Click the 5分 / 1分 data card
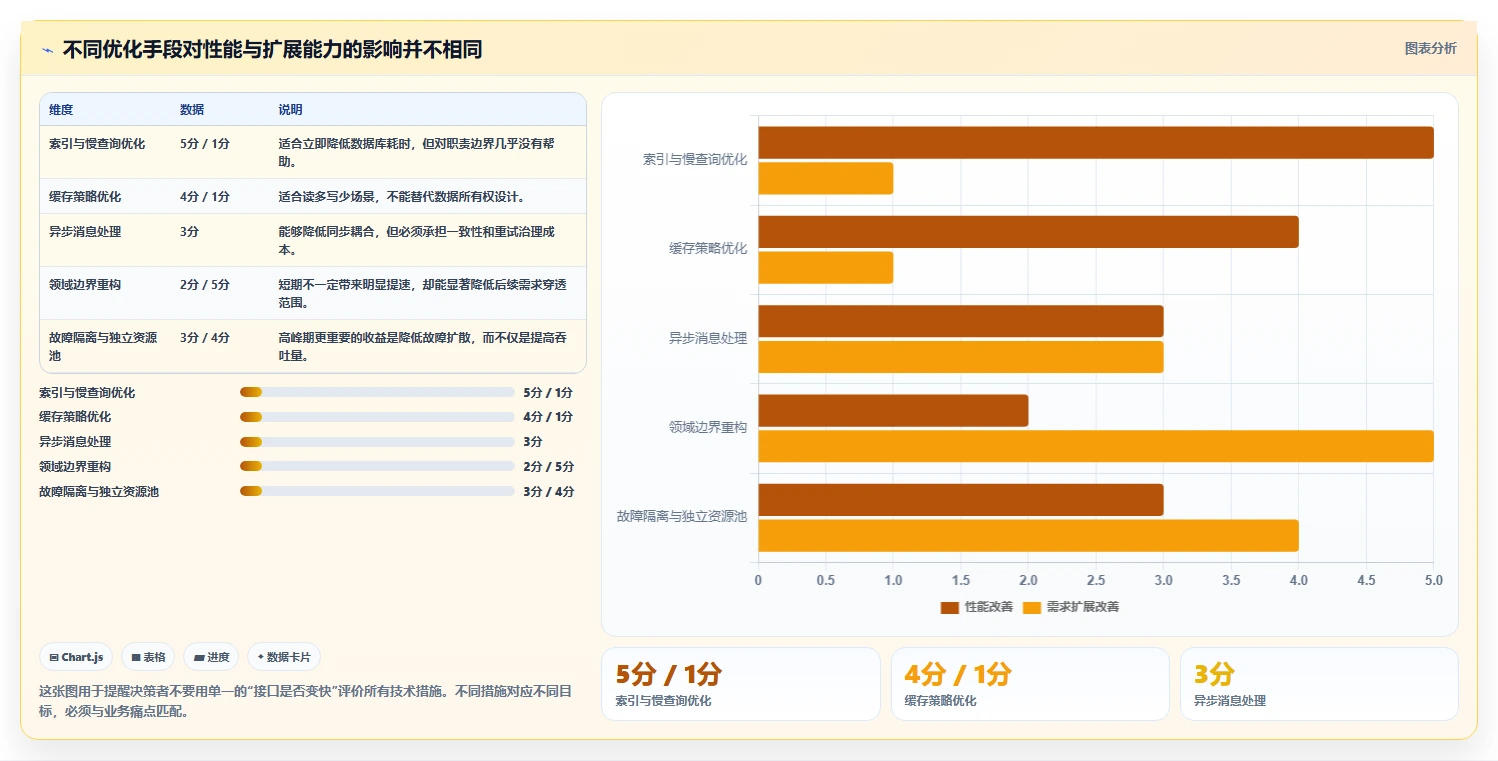Screen dimensions: 1498x761 click(x=740, y=684)
